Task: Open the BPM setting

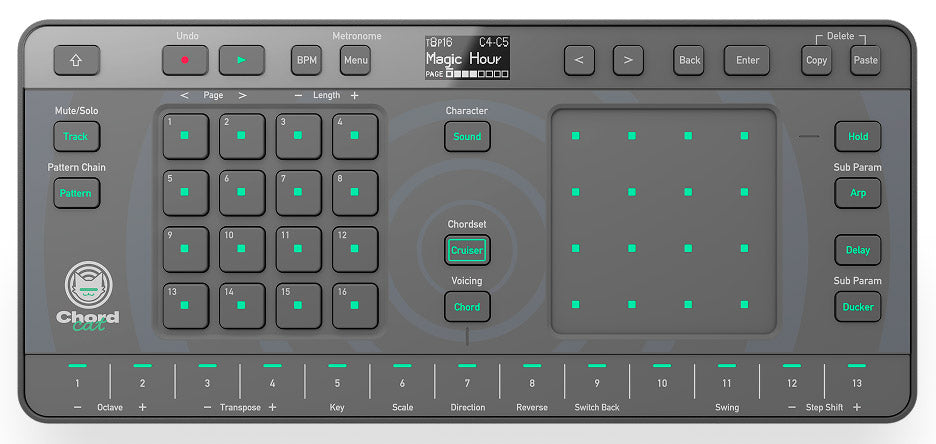Action: [x=306, y=60]
